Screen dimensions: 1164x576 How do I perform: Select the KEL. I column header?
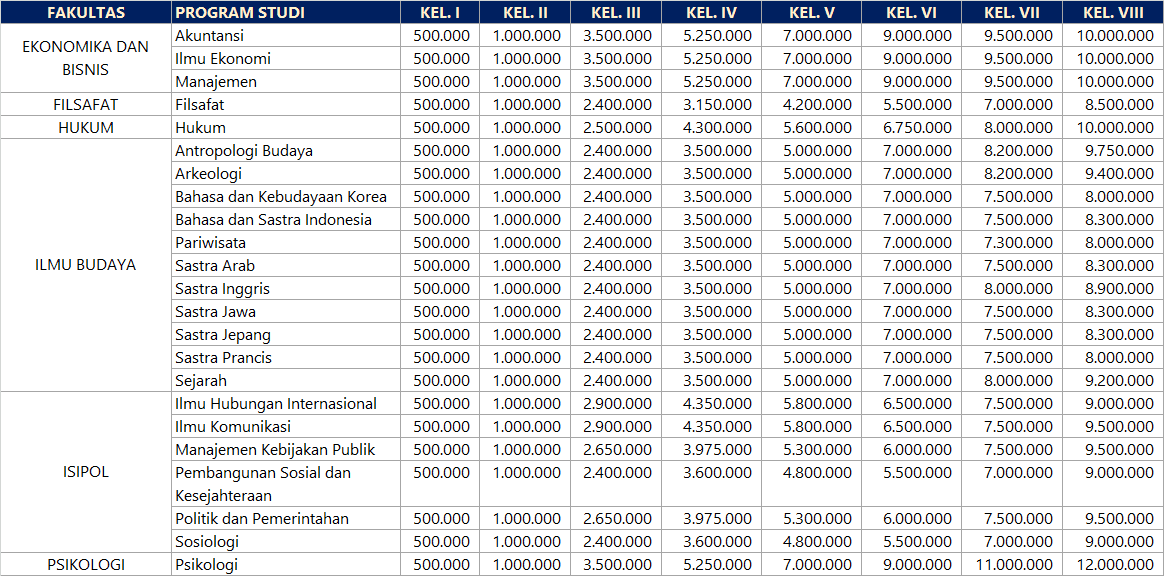(x=440, y=13)
